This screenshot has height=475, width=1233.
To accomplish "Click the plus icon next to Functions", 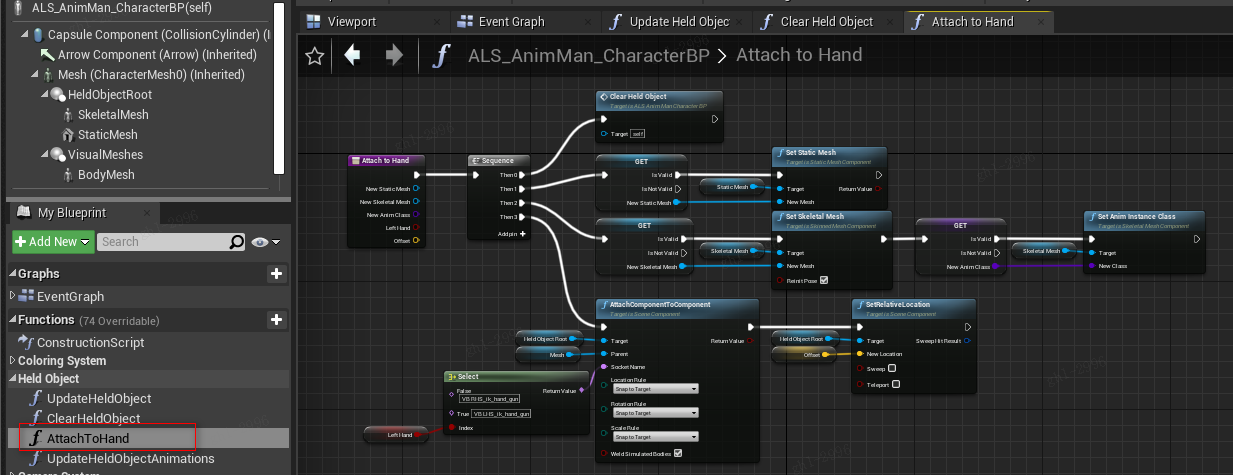I will pyautogui.click(x=277, y=320).
